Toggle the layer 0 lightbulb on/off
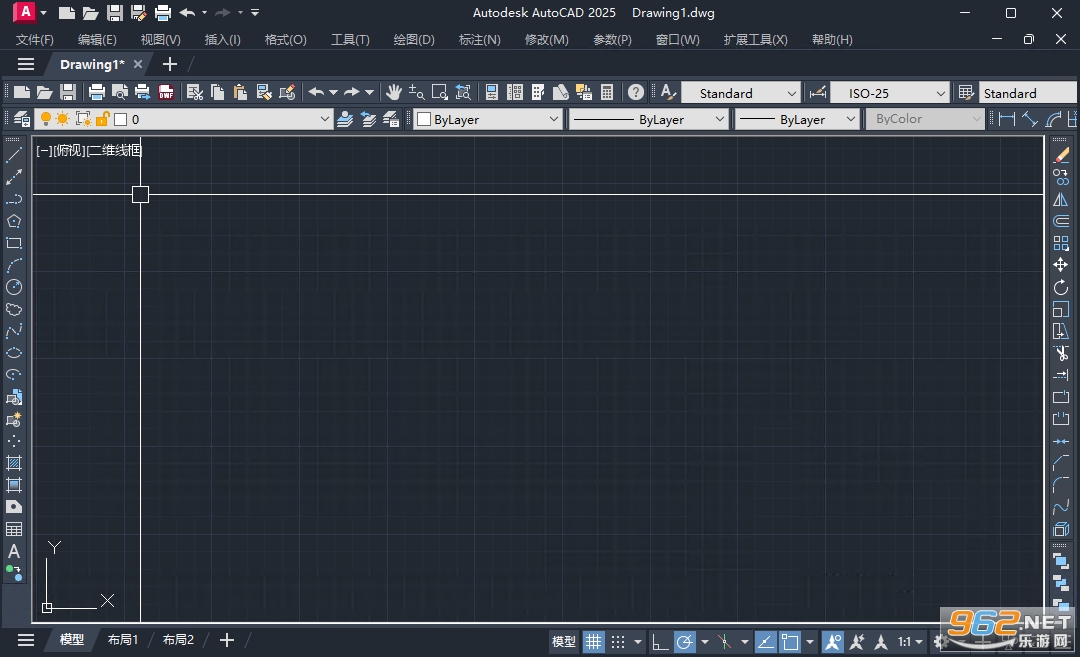Viewport: 1080px width, 657px height. 45,119
